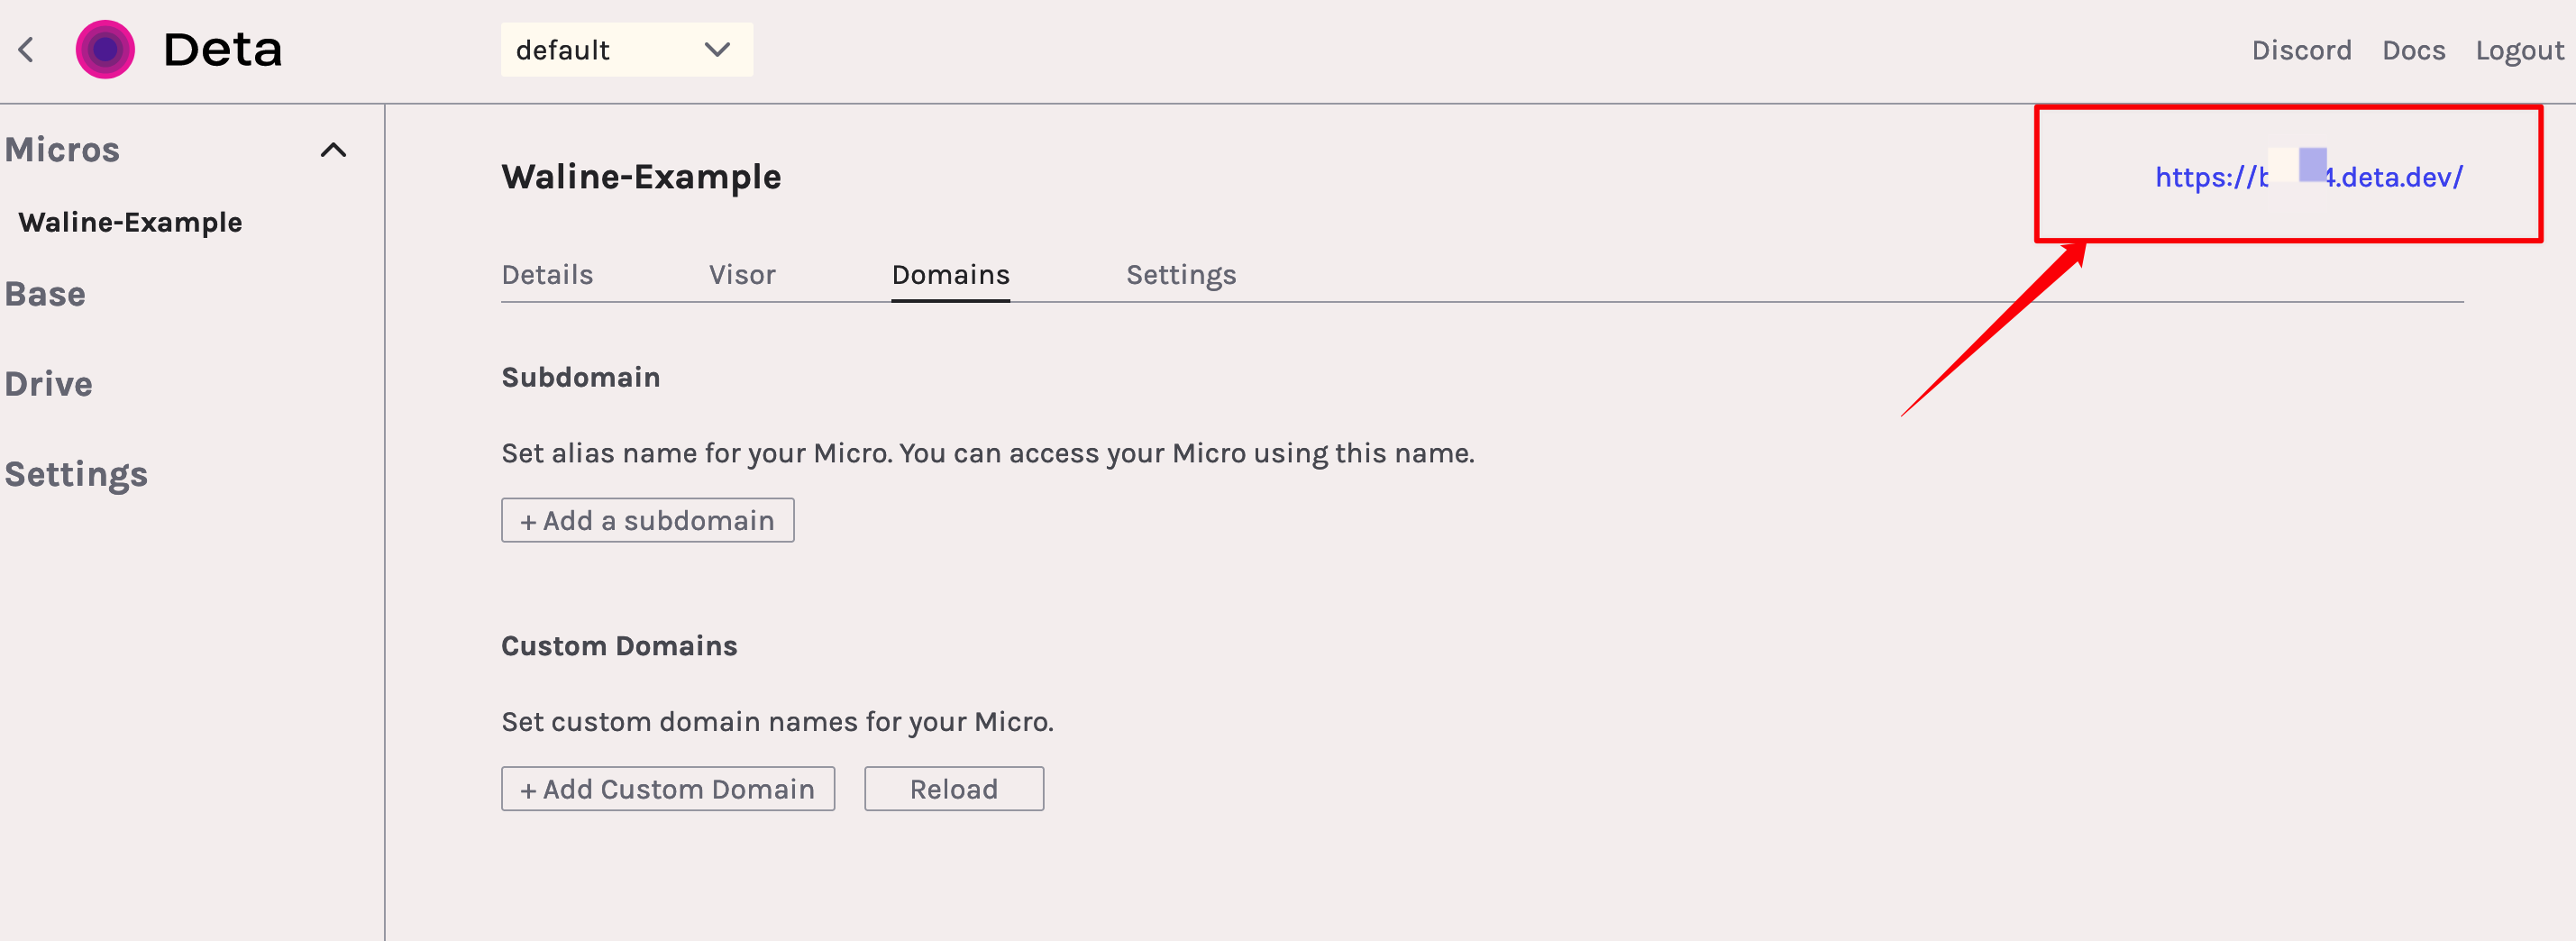Open the deta.dev Micro URL link
This screenshot has width=2576, height=941.
pyautogui.click(x=2309, y=177)
